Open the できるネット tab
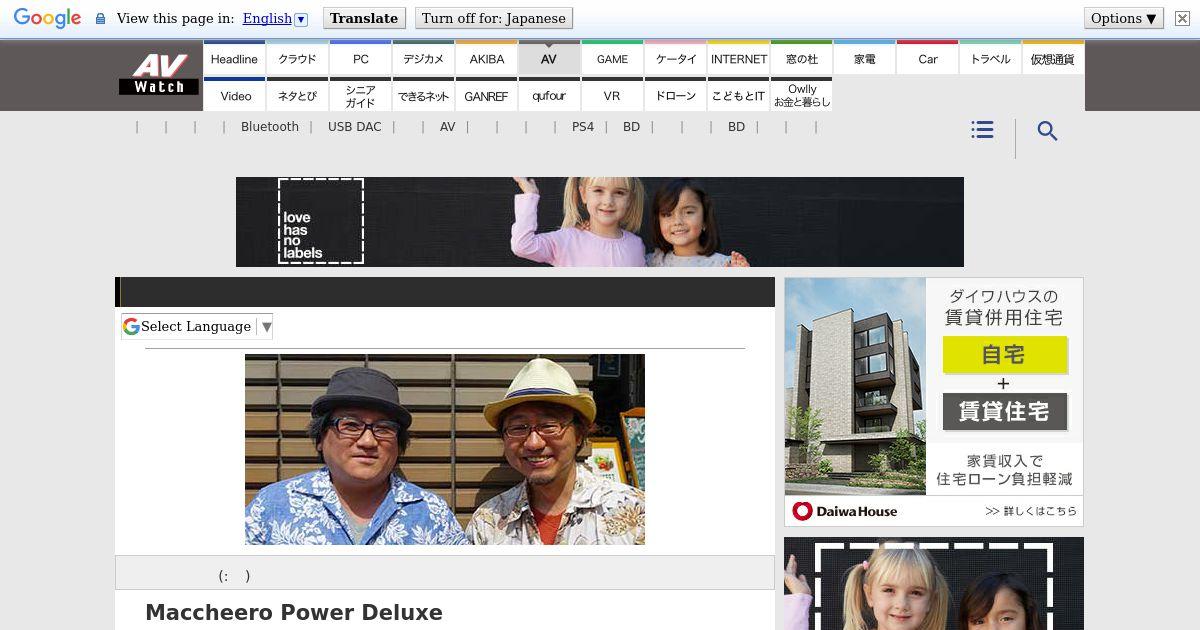The width and height of the screenshot is (1200, 630). tap(423, 95)
